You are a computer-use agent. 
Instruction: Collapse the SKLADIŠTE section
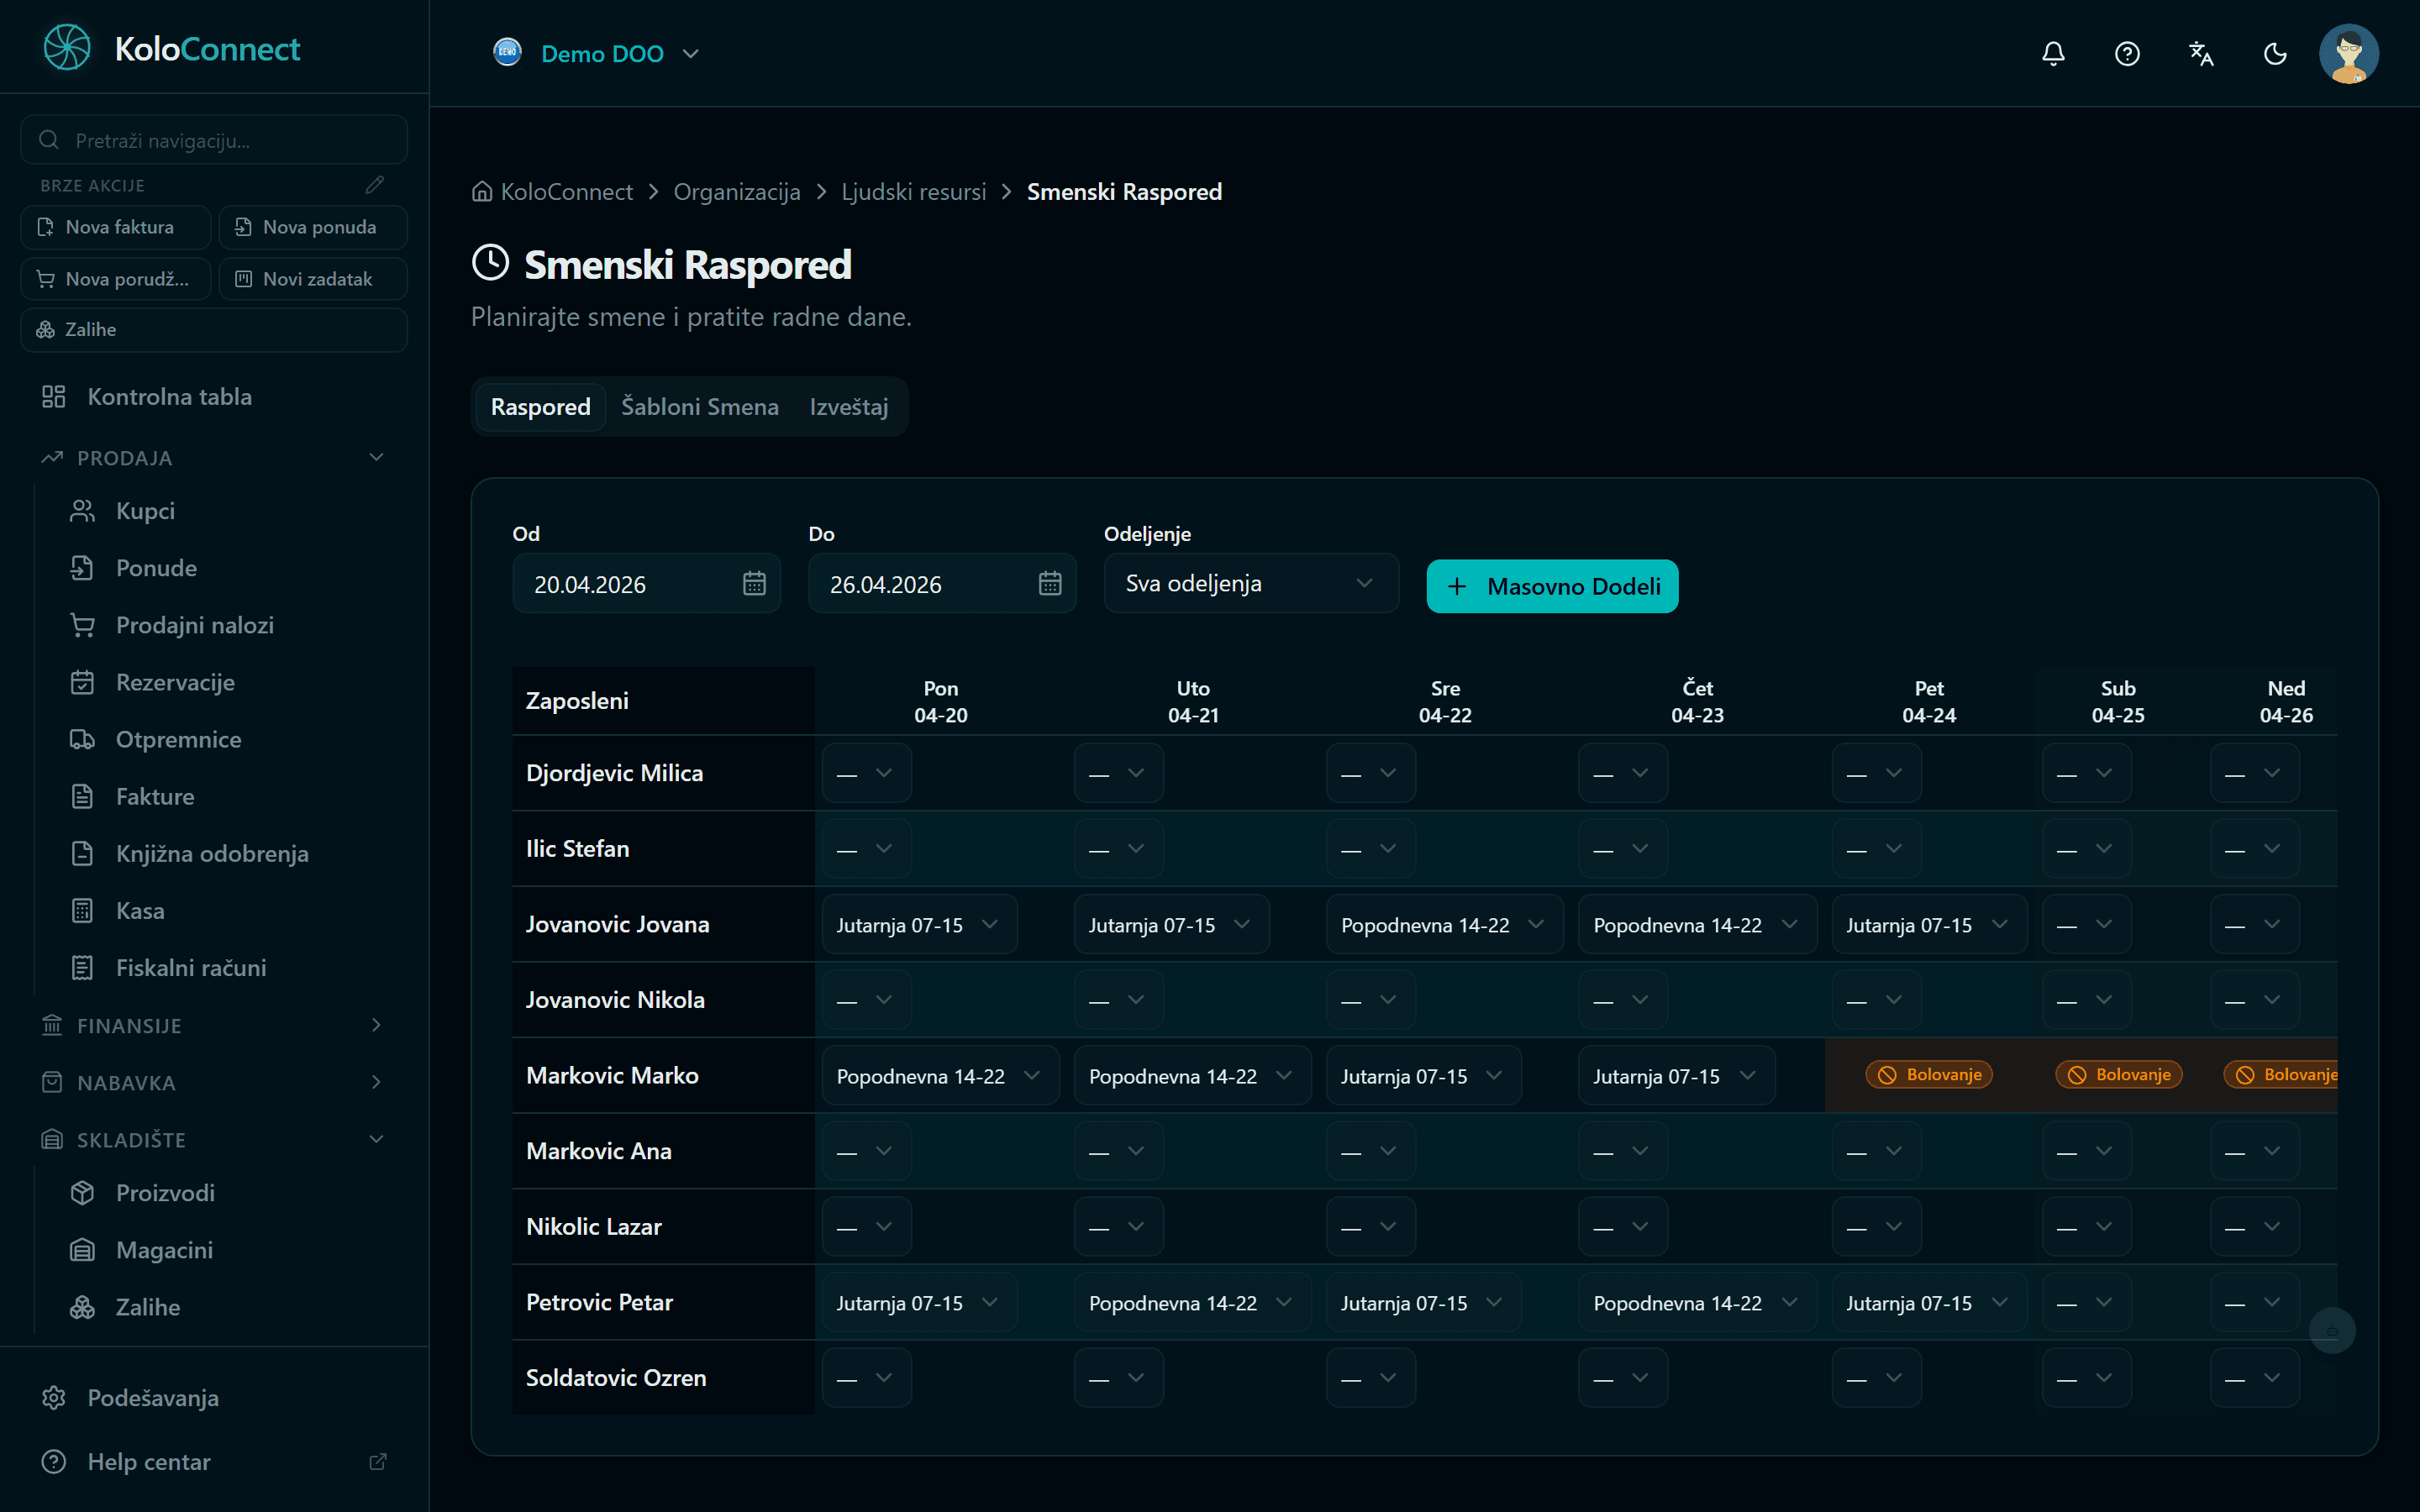point(214,1139)
